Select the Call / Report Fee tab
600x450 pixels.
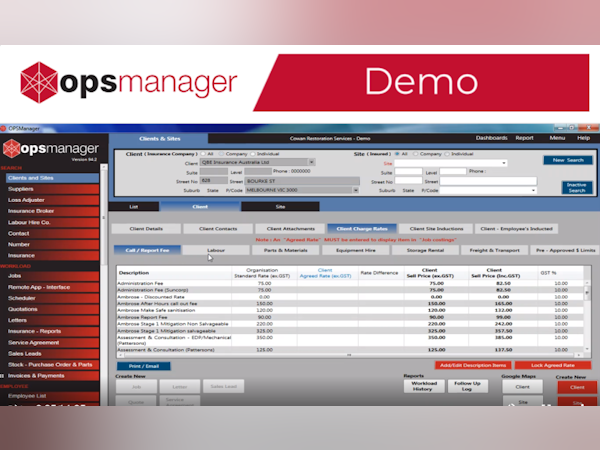tap(147, 250)
